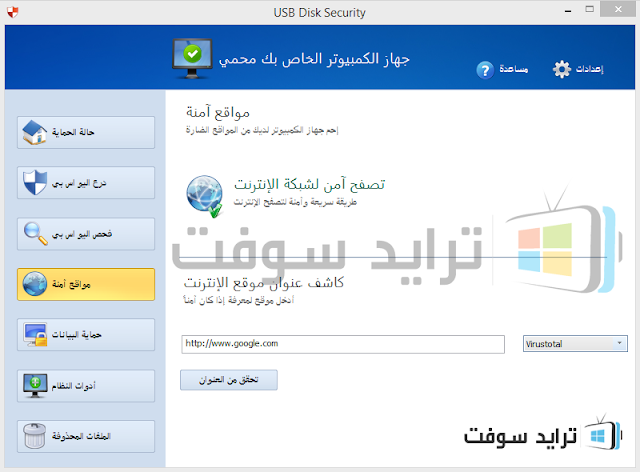Click the protected status text جهاز الكمبيوتر الخاص بك محمي
This screenshot has width=640, height=472.
314,59
